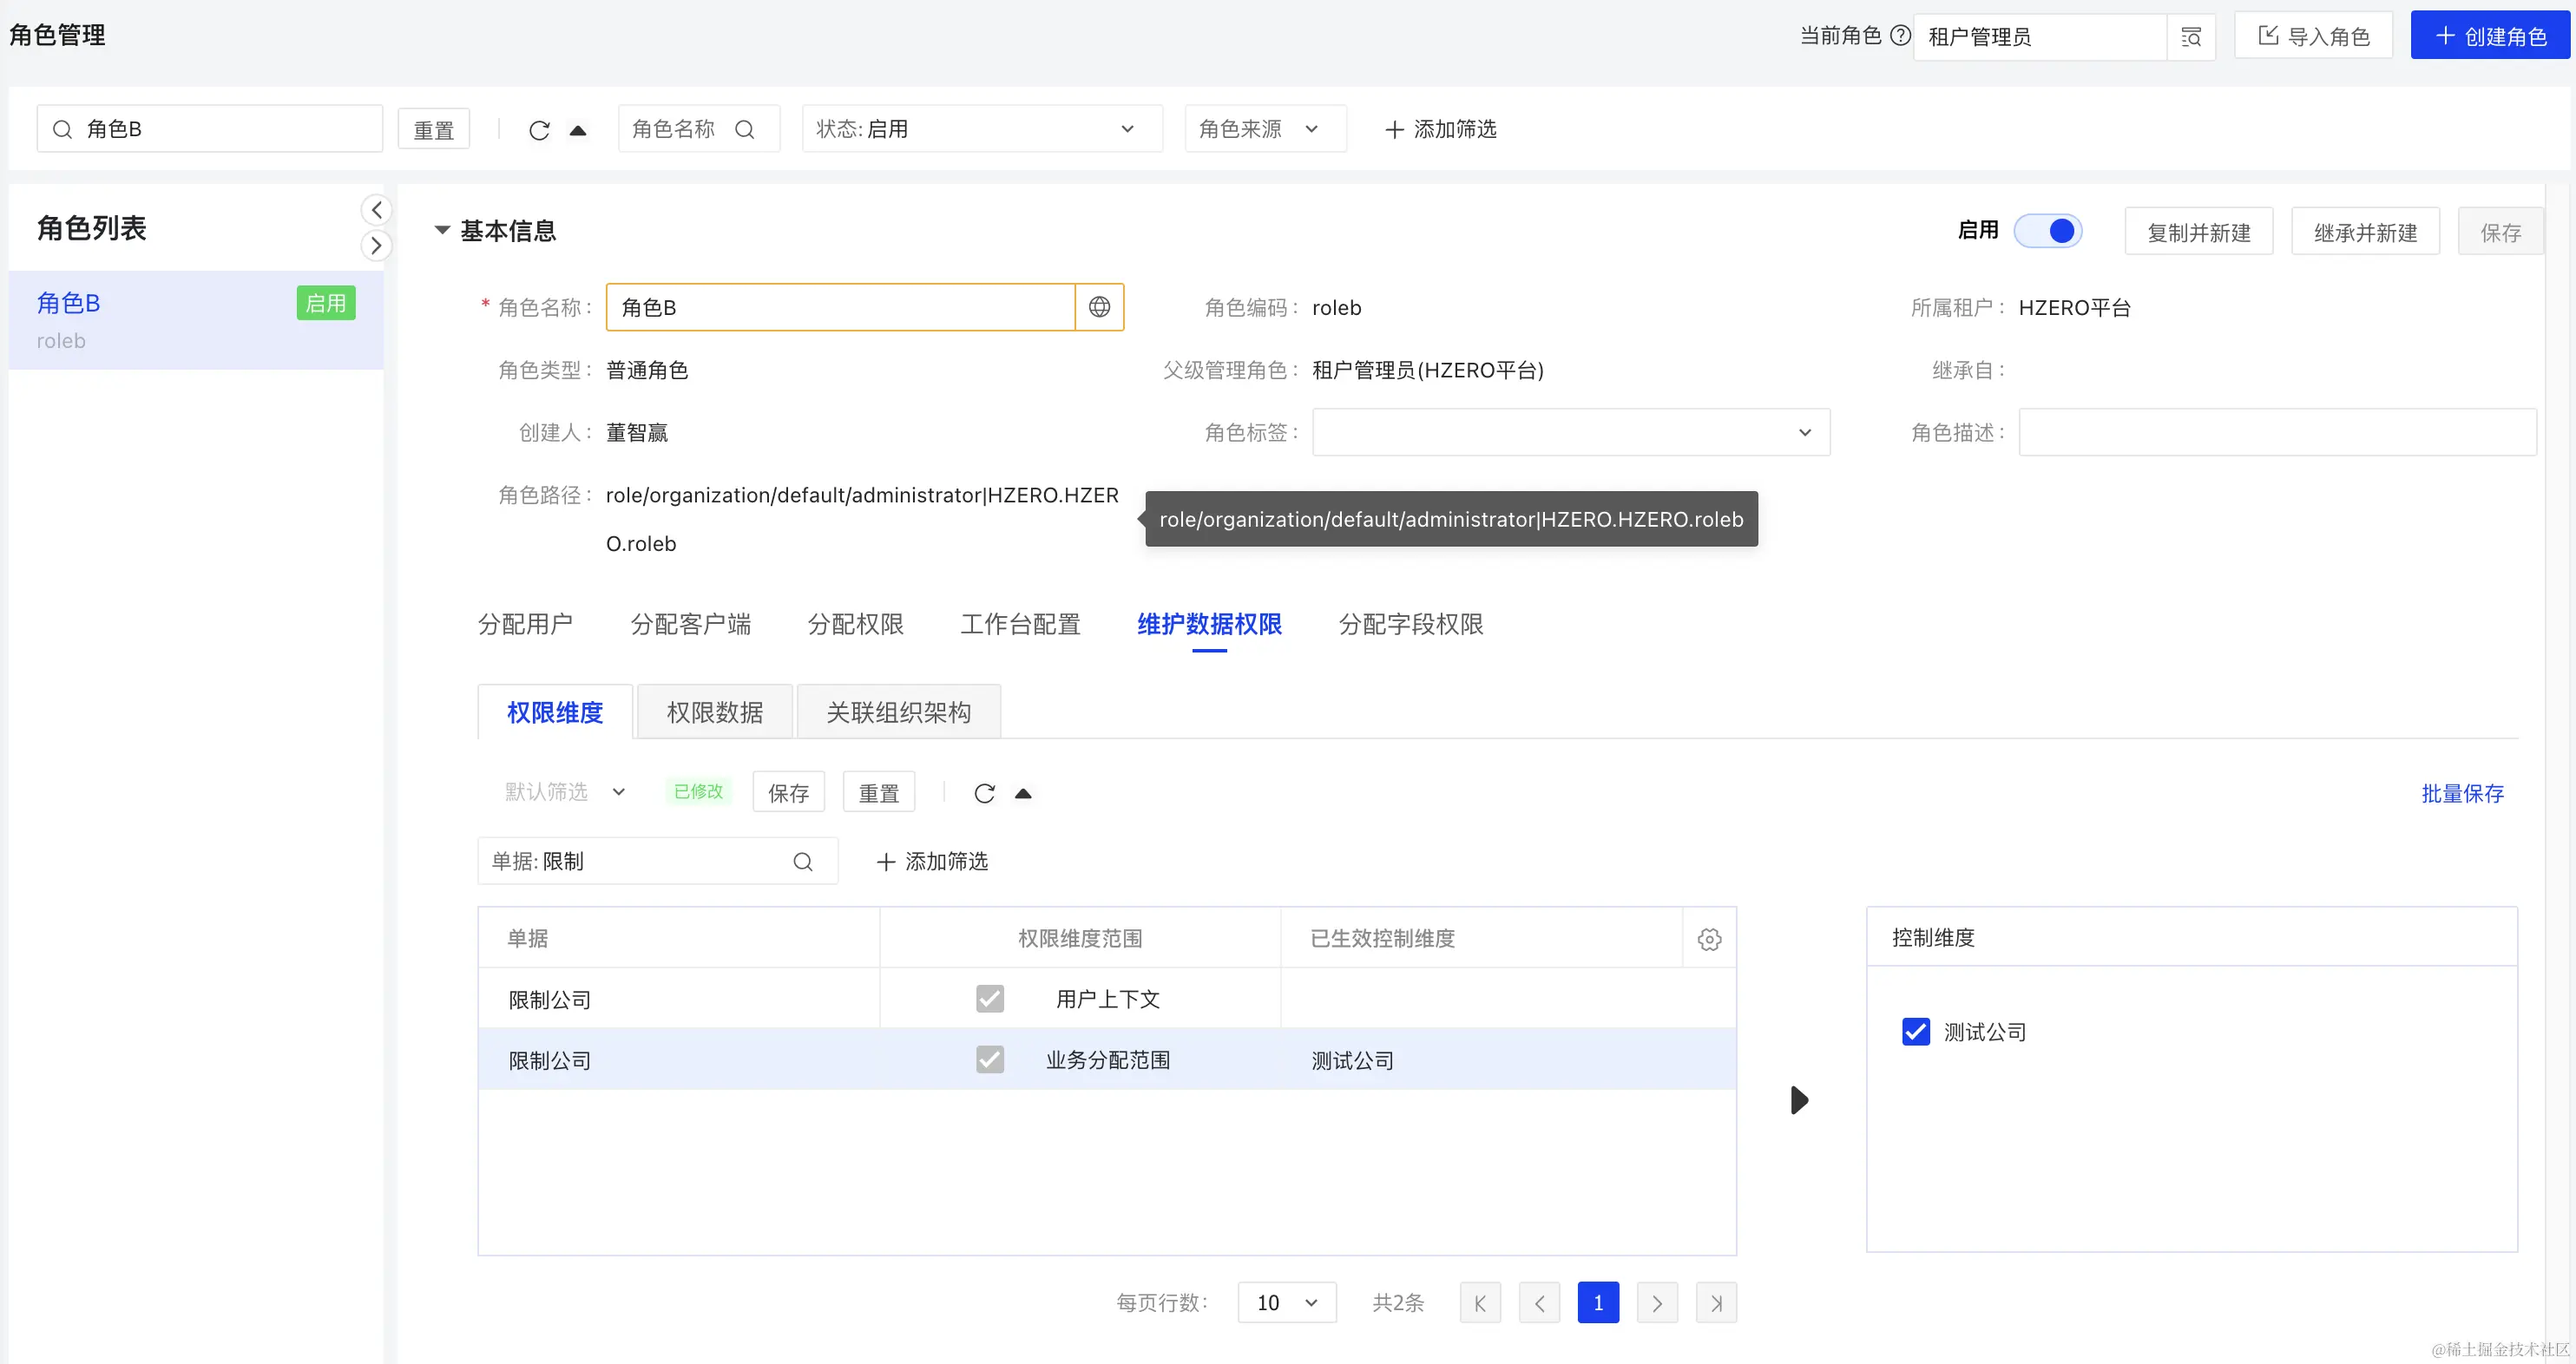
Task: Click page number 1 in pagination
Action: point(1598,1303)
